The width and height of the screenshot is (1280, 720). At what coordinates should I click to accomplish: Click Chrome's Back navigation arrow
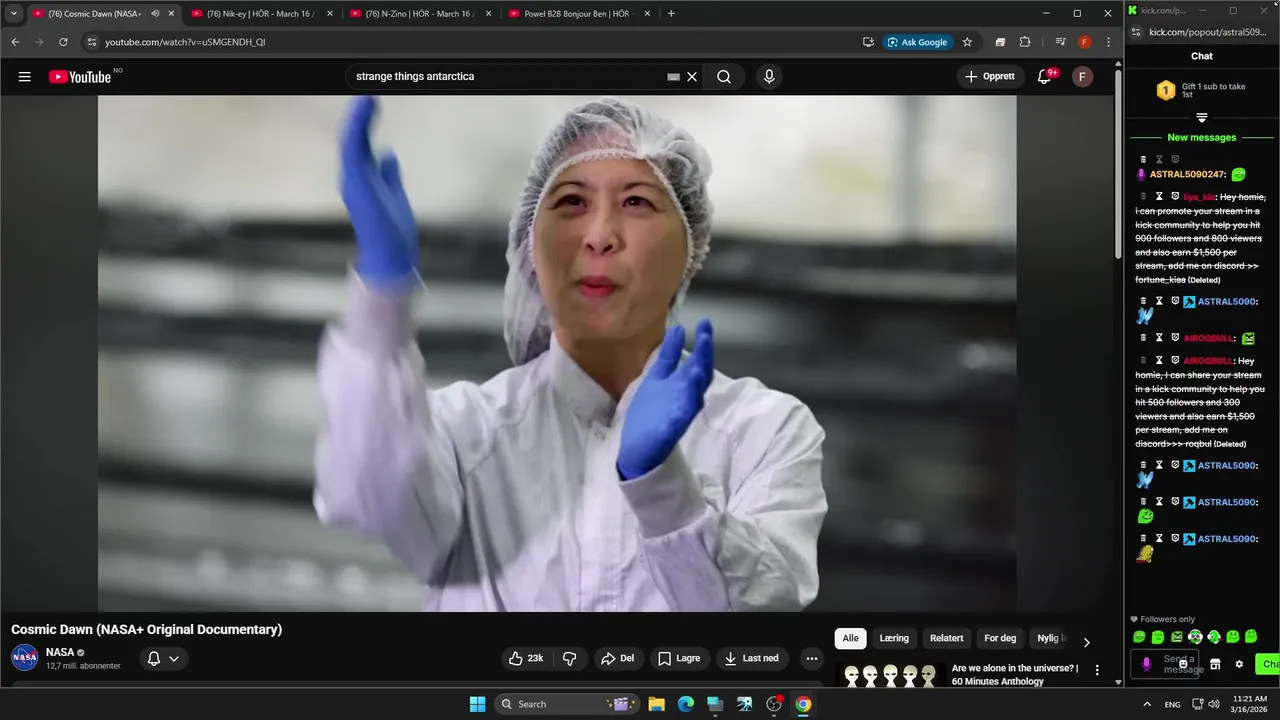coord(15,42)
